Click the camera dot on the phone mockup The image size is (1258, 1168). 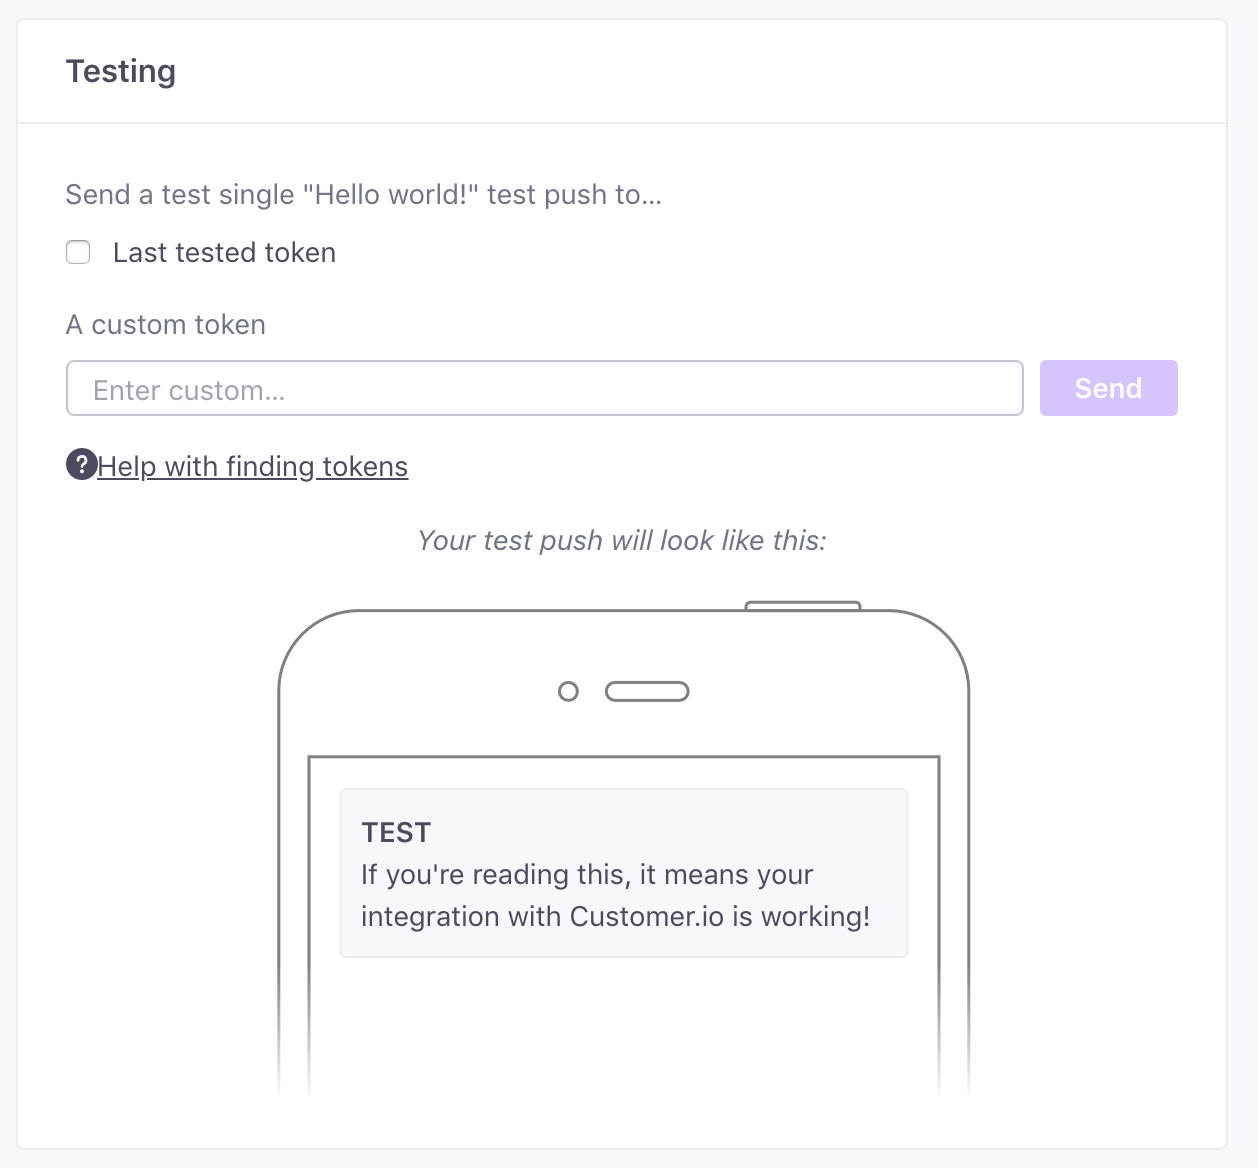click(x=568, y=690)
